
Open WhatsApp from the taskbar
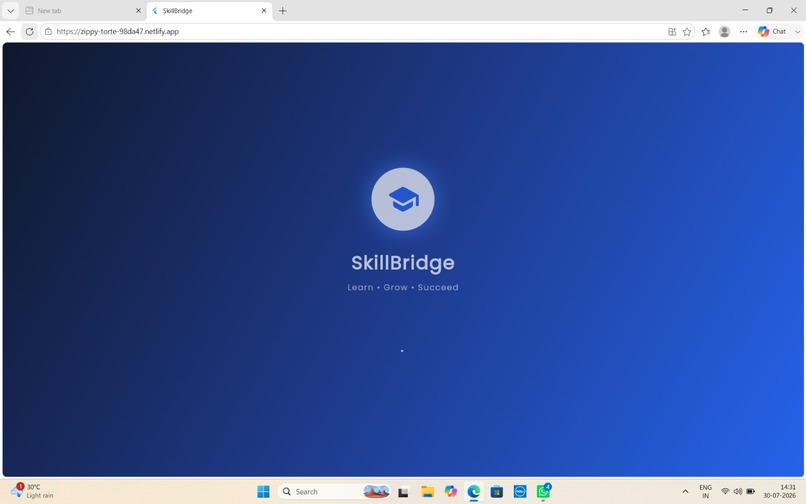543,492
